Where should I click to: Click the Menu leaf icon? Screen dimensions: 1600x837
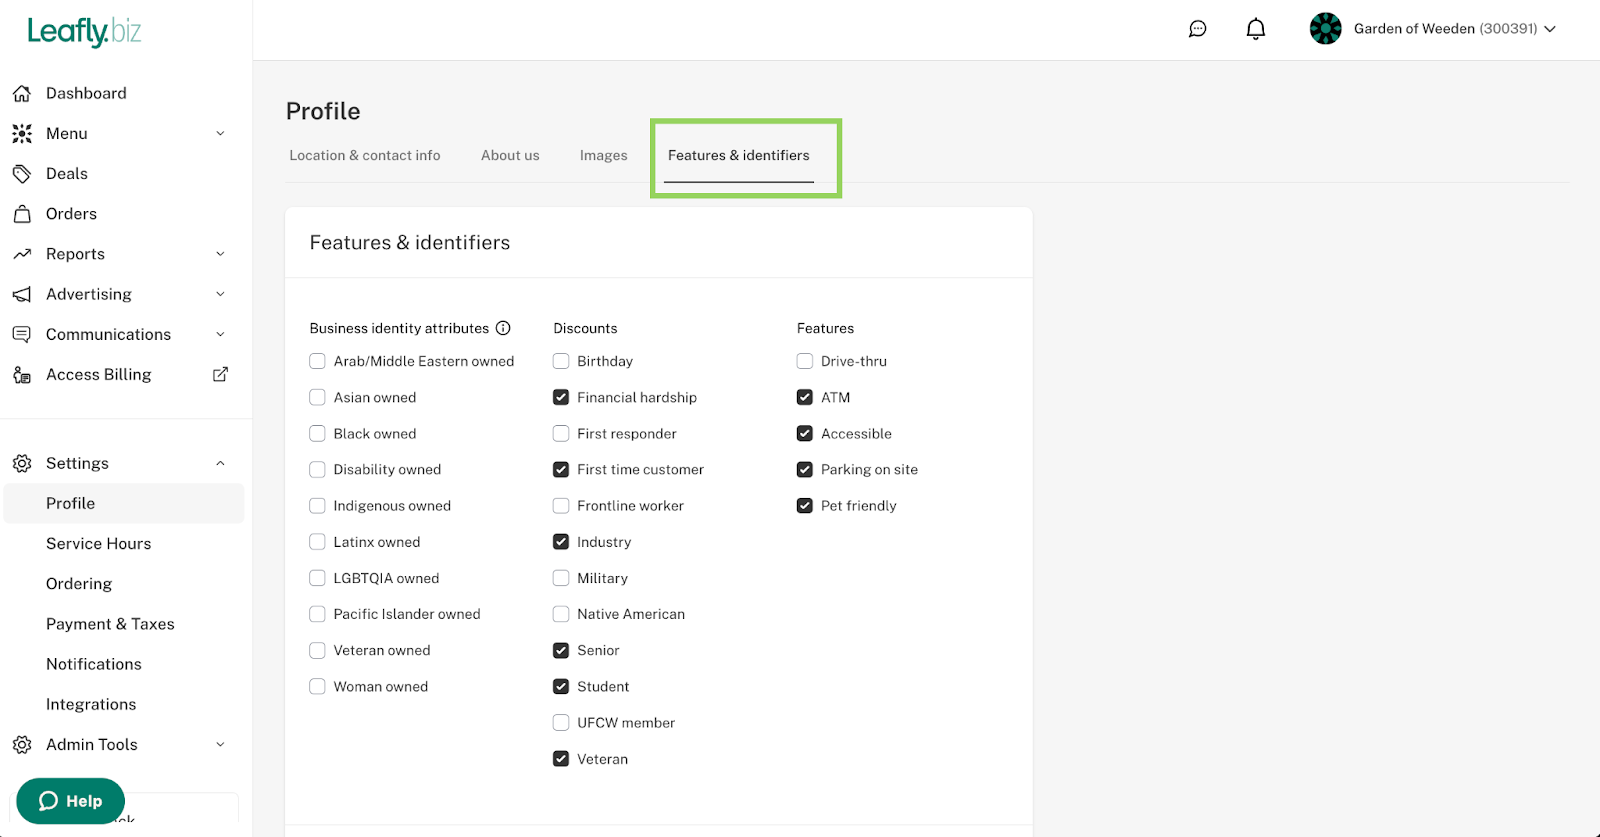pos(22,133)
